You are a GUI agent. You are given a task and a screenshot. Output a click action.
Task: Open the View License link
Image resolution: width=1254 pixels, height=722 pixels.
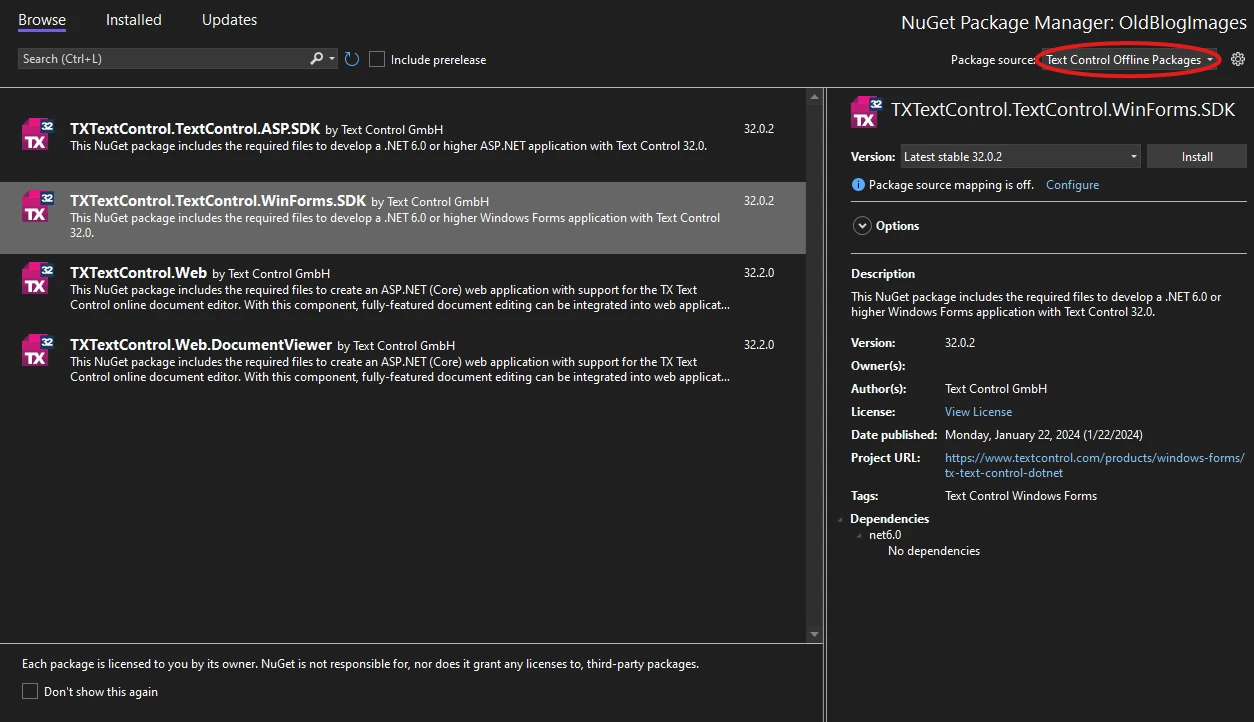coord(978,412)
